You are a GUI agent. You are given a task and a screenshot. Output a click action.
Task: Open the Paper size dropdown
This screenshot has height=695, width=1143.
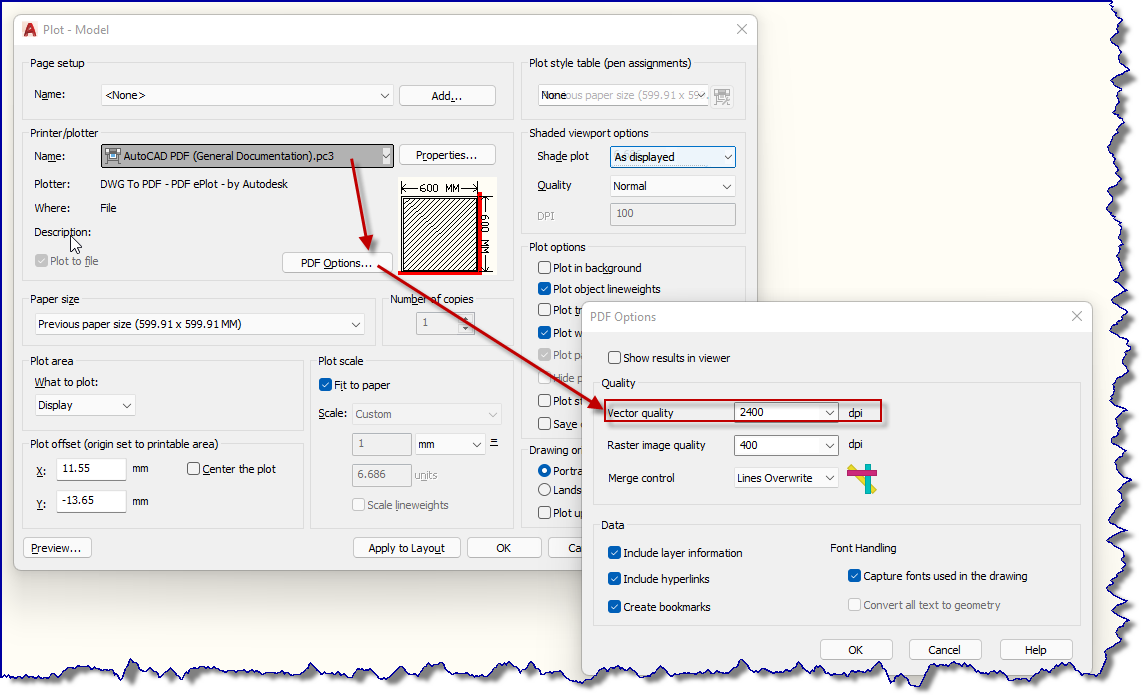tap(356, 324)
